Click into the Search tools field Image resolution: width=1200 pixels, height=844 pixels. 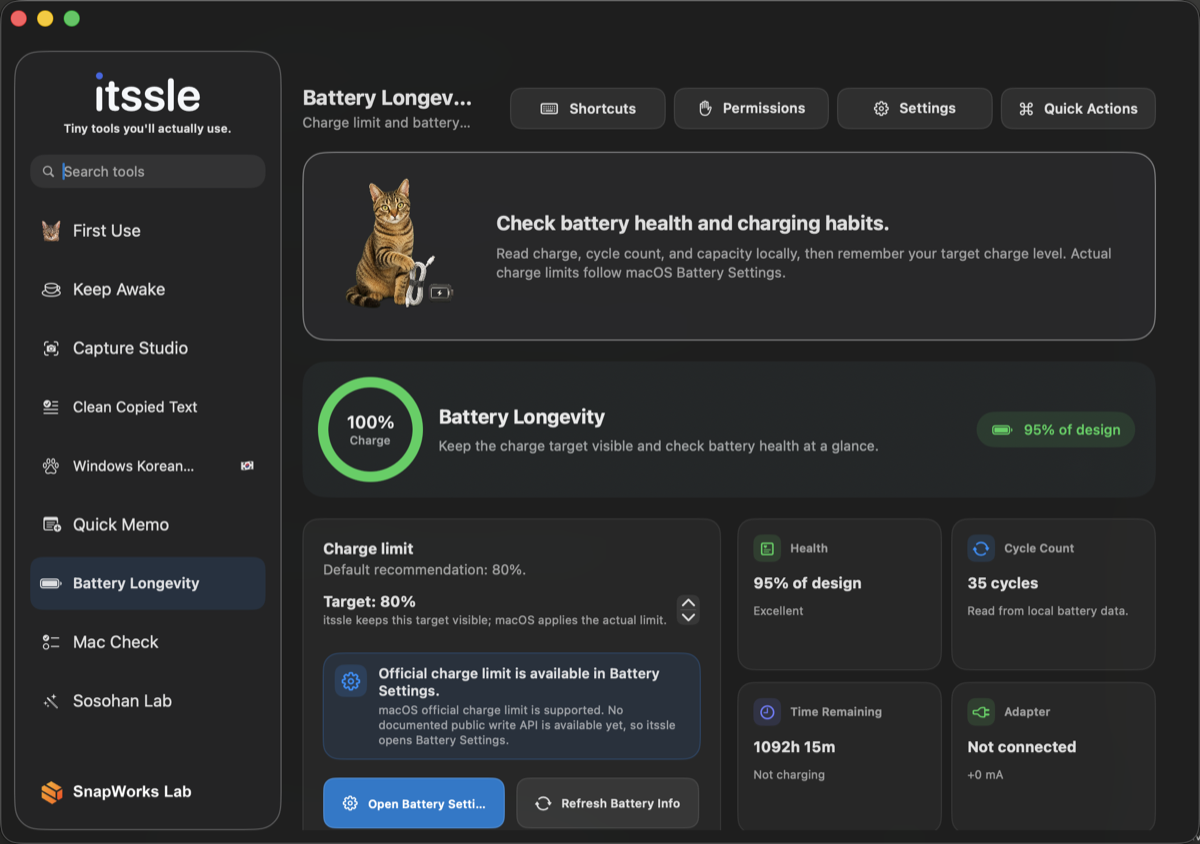[148, 172]
